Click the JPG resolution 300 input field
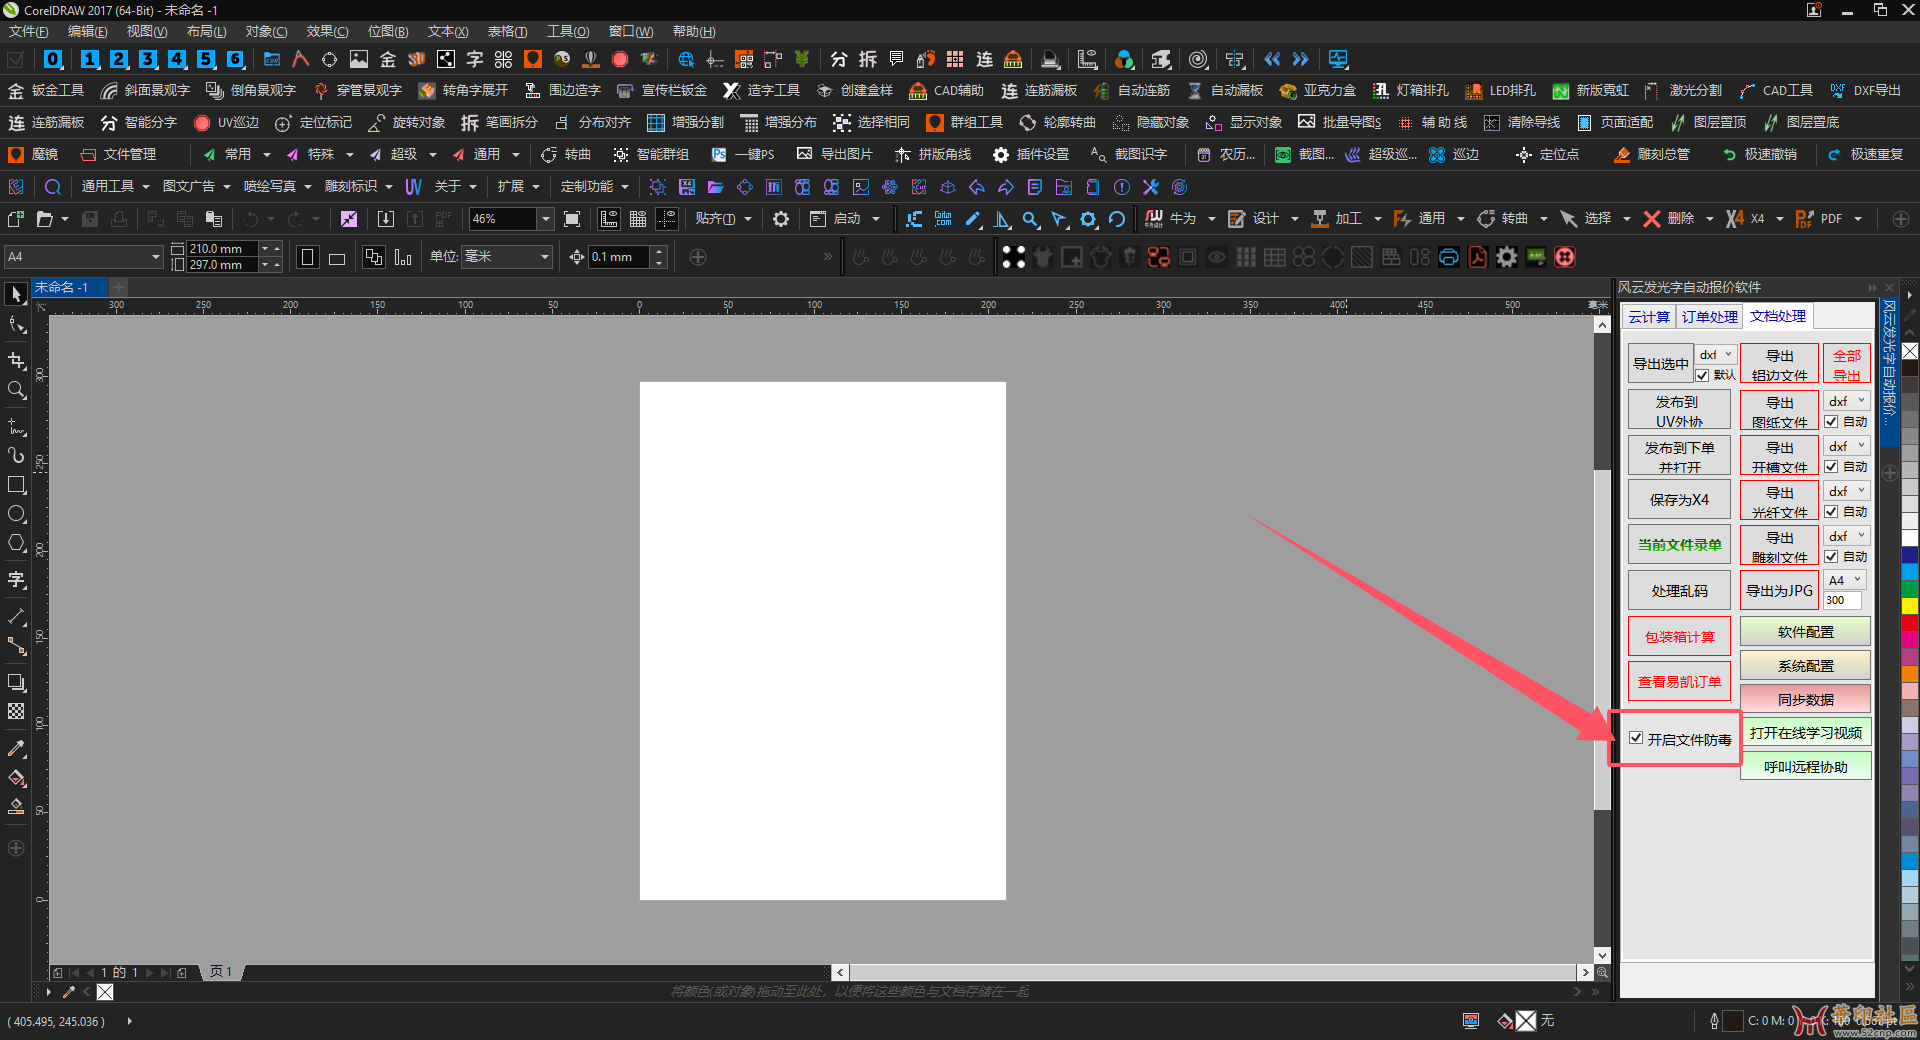Viewport: 1920px width, 1040px height. coord(1842,600)
